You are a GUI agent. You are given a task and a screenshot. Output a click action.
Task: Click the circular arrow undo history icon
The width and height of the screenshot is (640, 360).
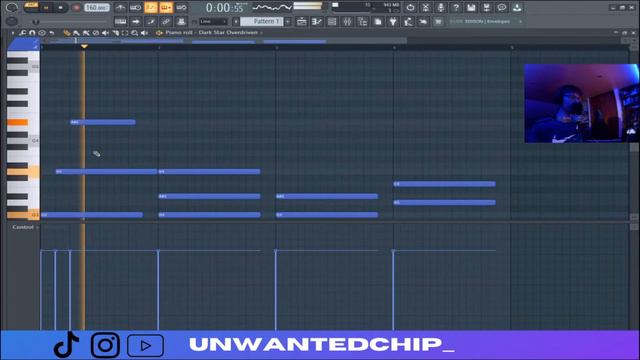pyautogui.click(x=410, y=7)
